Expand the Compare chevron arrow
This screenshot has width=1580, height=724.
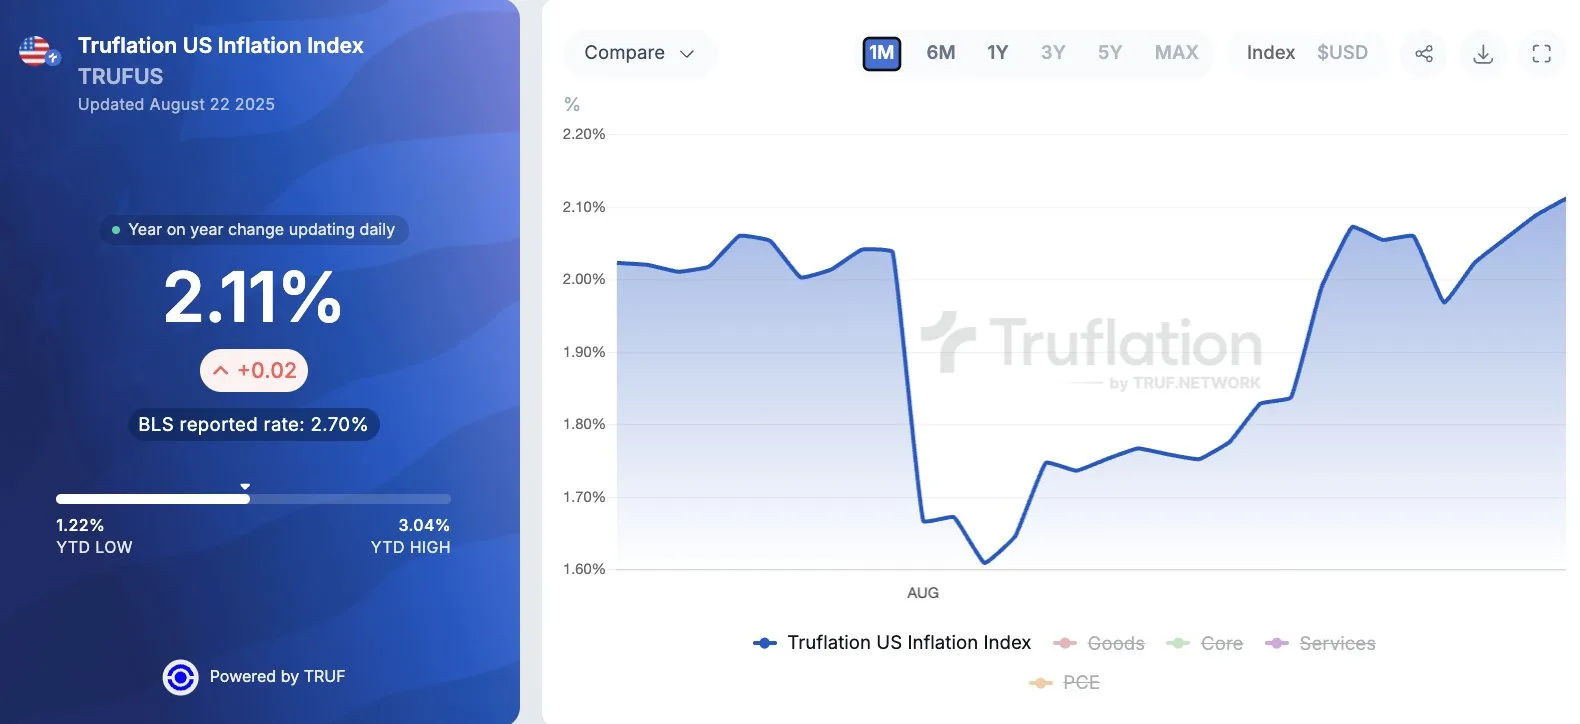click(687, 54)
